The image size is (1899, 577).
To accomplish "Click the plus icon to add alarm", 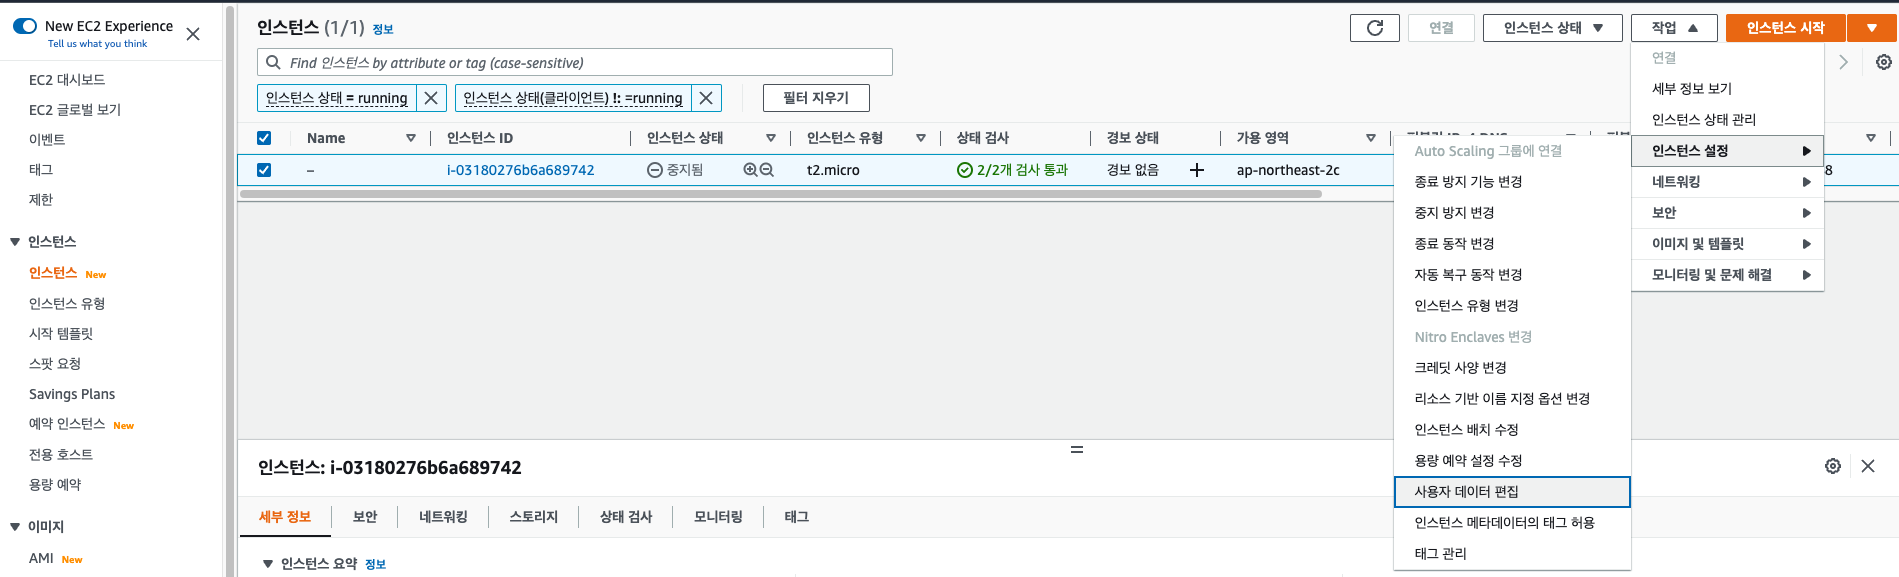I will (1197, 170).
